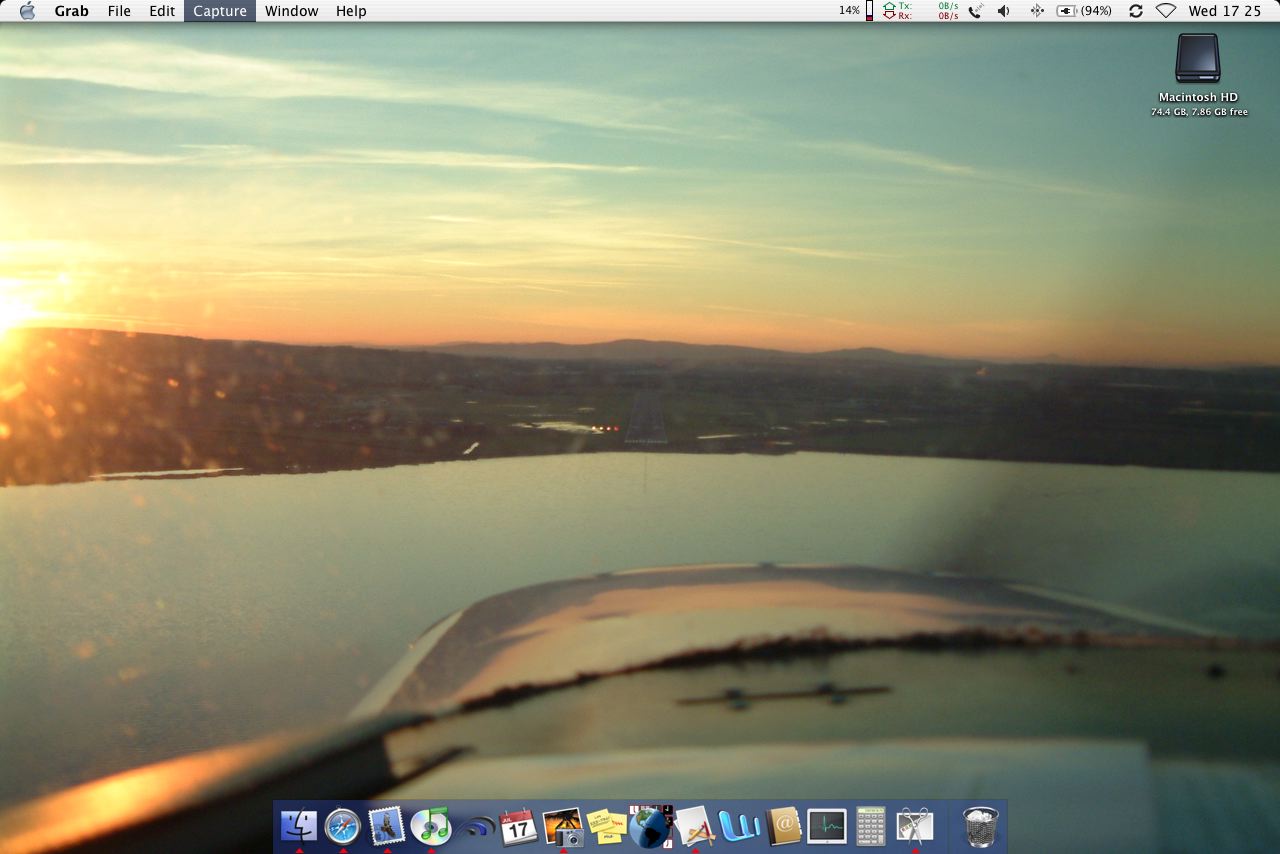Screen dimensions: 1280x854
Task: Launch Calculator from the Dock
Action: click(x=870, y=827)
